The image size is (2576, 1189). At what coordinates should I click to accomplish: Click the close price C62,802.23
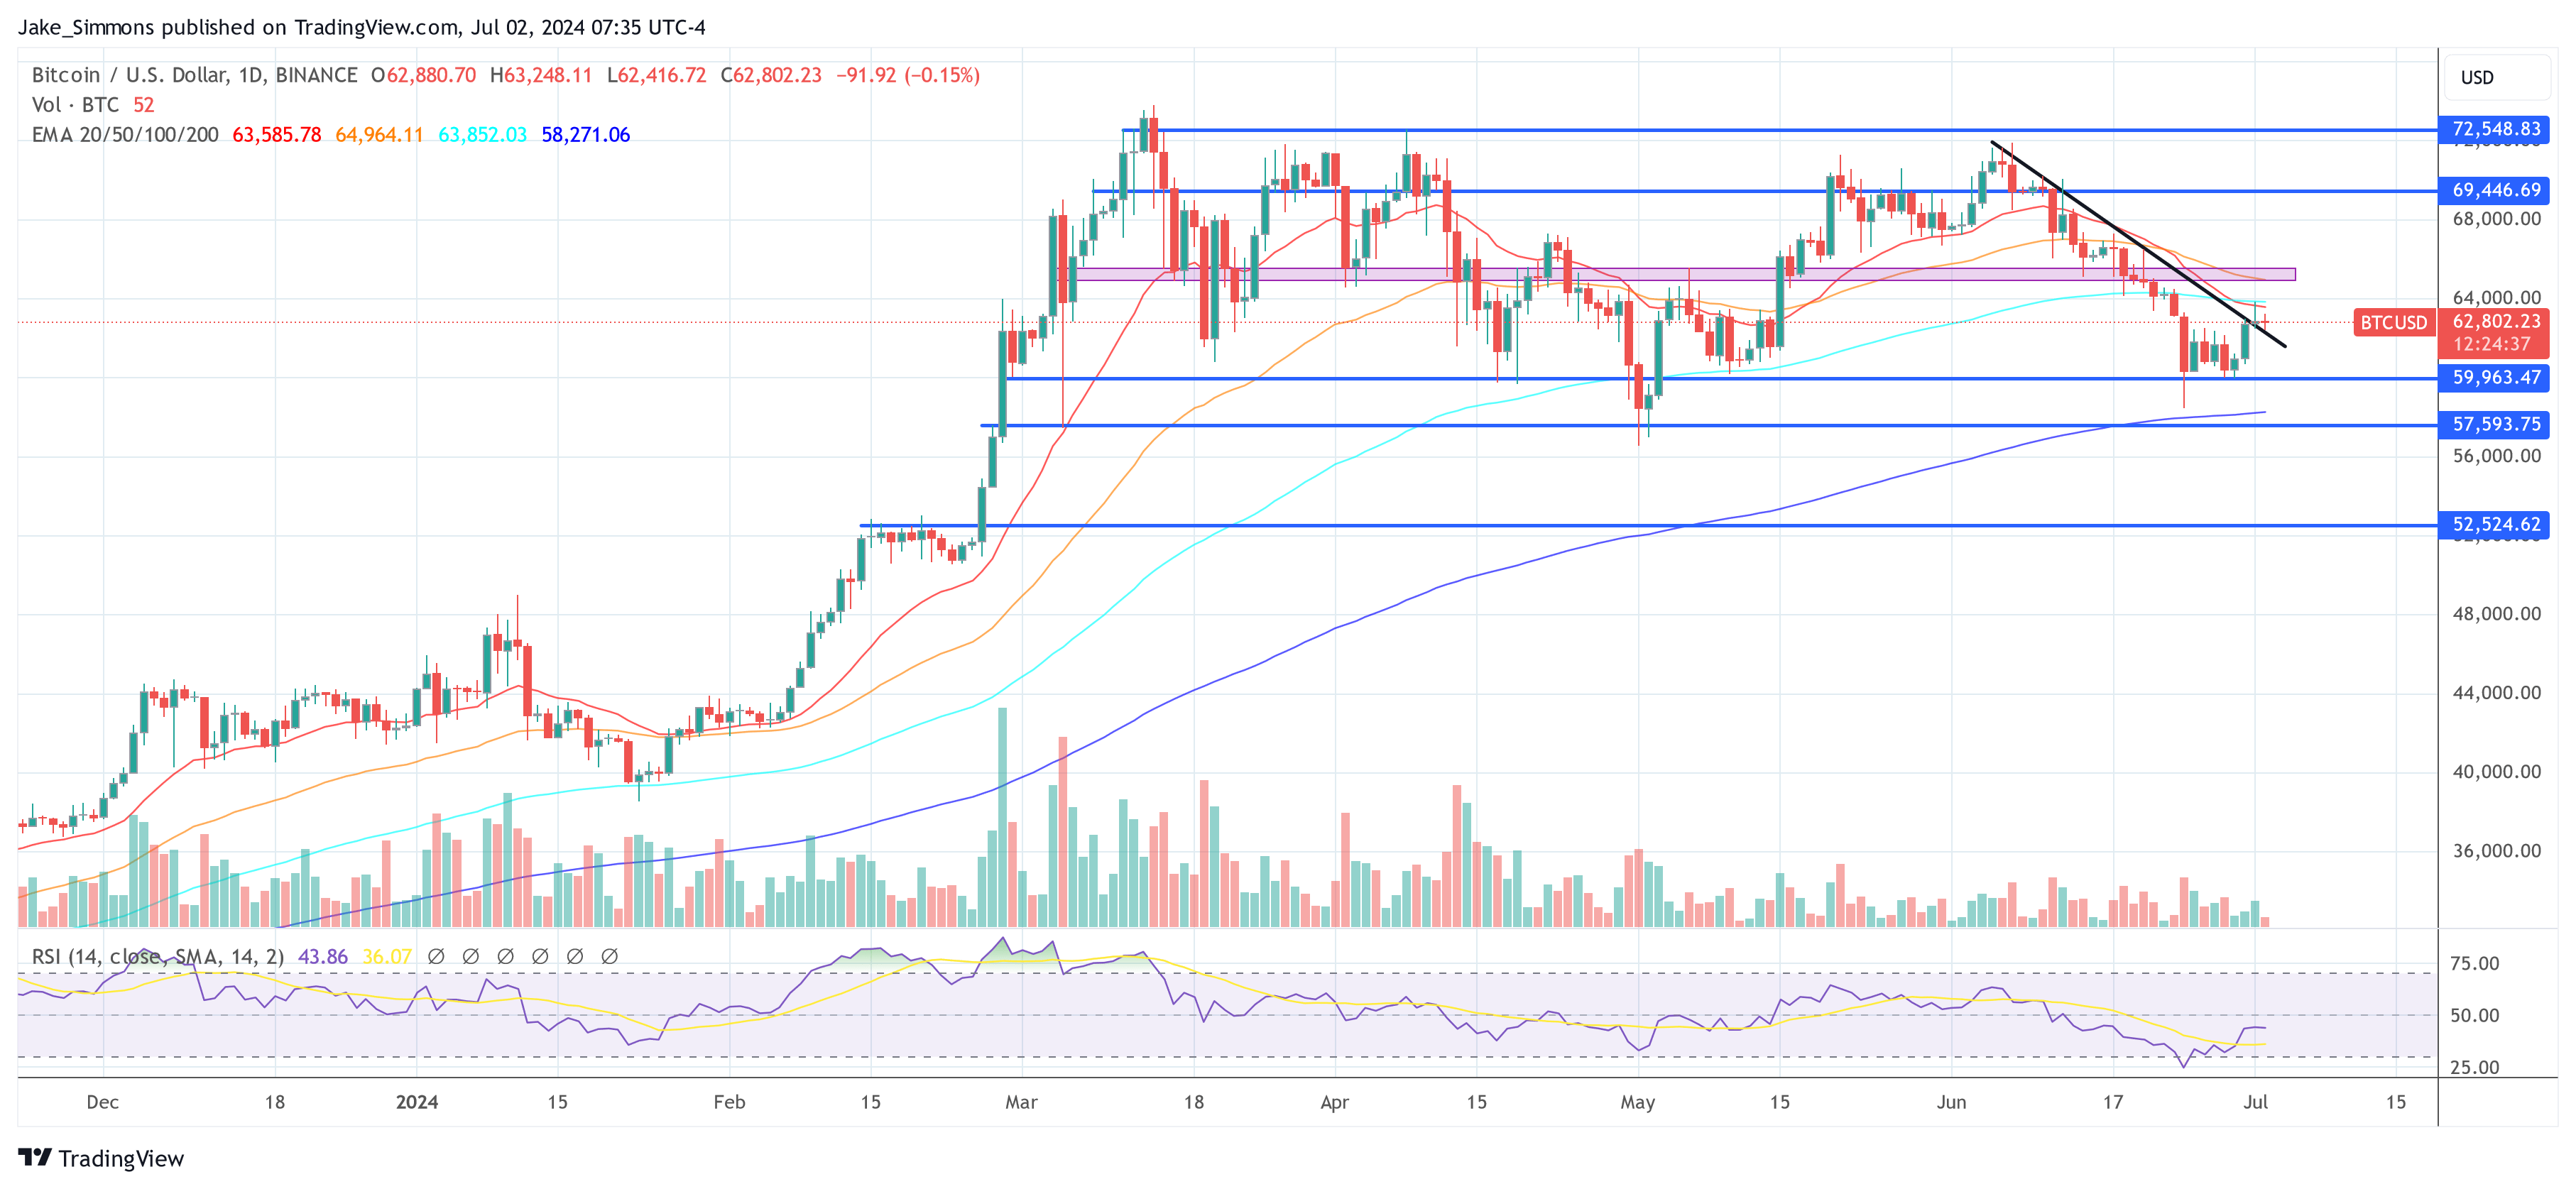pyautogui.click(x=771, y=75)
